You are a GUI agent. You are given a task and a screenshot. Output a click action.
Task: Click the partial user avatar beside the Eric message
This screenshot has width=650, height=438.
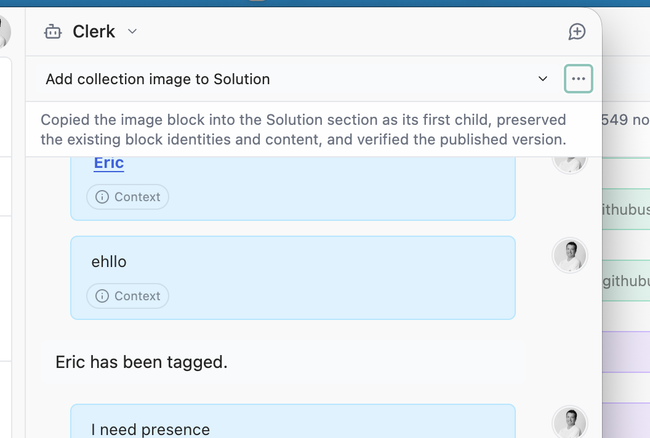570,165
